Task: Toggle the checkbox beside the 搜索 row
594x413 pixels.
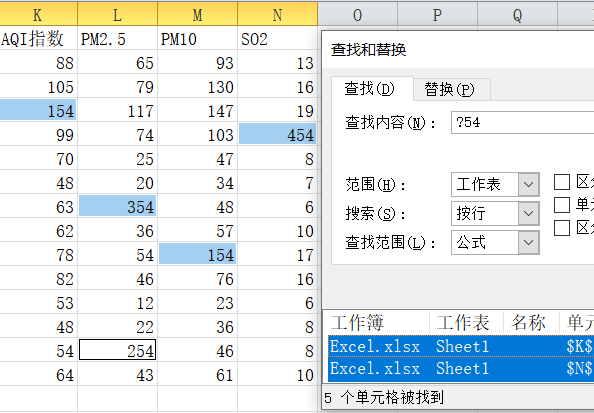Action: click(x=562, y=205)
